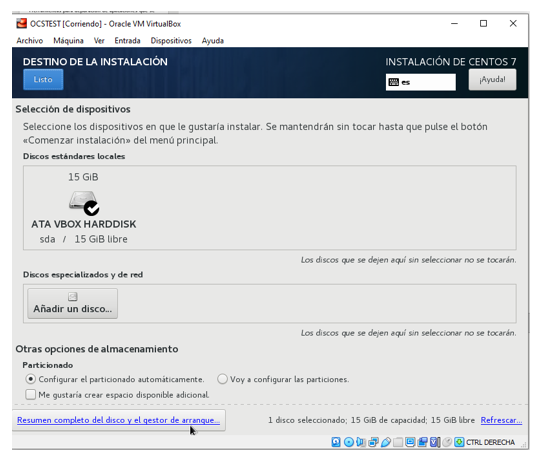The image size is (542, 463).
Task: Click the small disk icon on Añadir un disco
Action: pos(73,296)
